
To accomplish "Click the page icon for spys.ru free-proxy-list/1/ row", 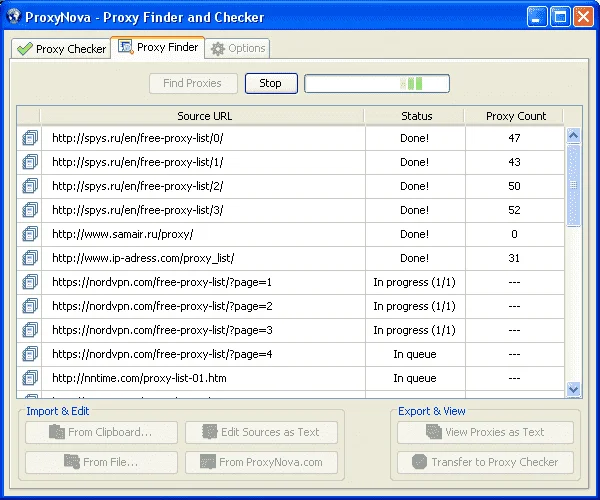I will (30, 162).
